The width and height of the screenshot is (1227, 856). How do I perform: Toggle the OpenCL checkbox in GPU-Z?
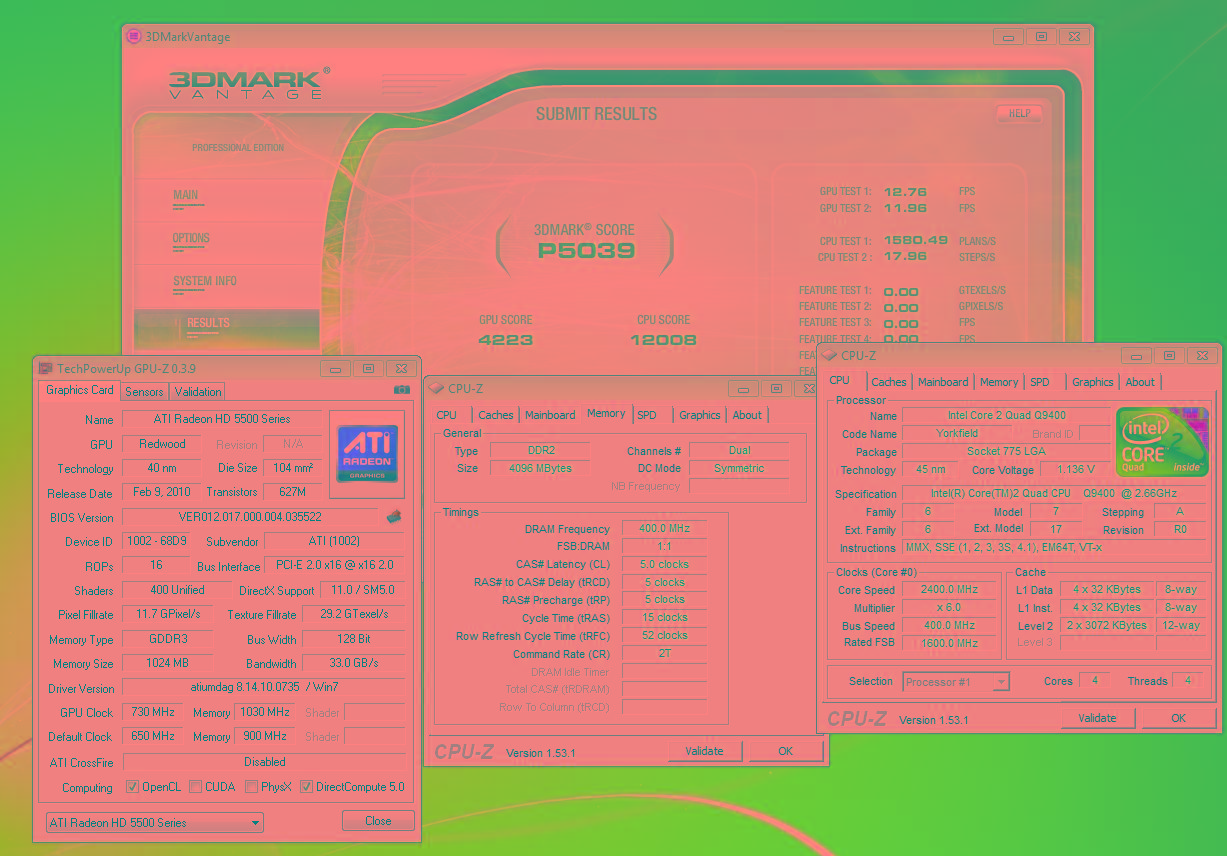(132, 787)
